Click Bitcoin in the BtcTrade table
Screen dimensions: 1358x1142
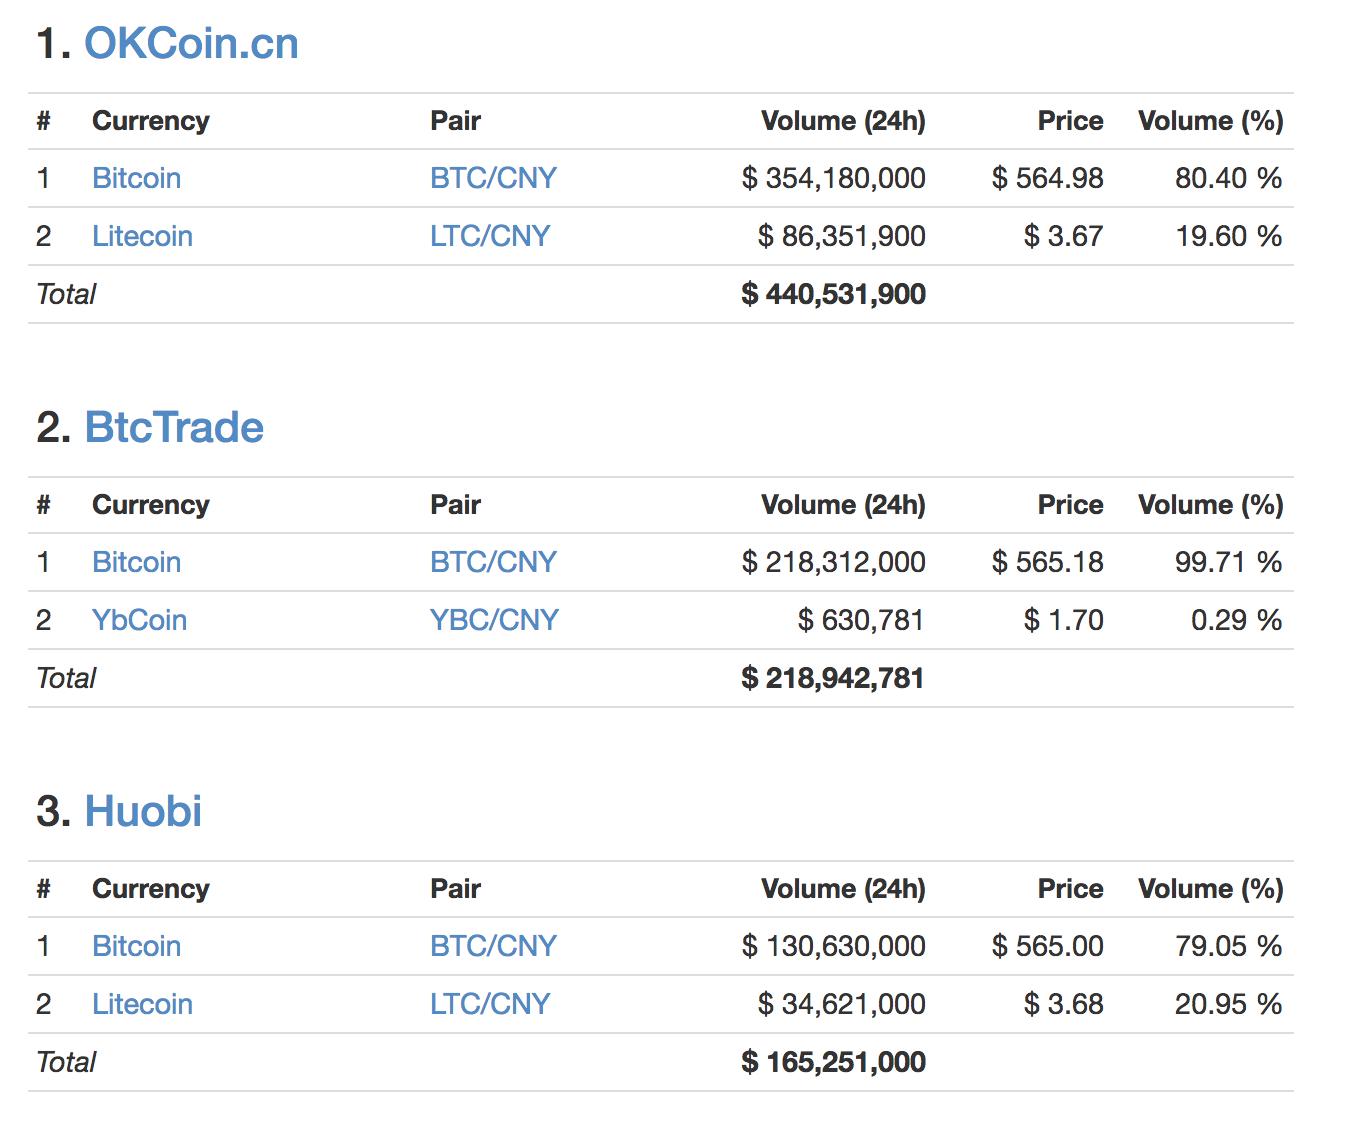(x=136, y=562)
